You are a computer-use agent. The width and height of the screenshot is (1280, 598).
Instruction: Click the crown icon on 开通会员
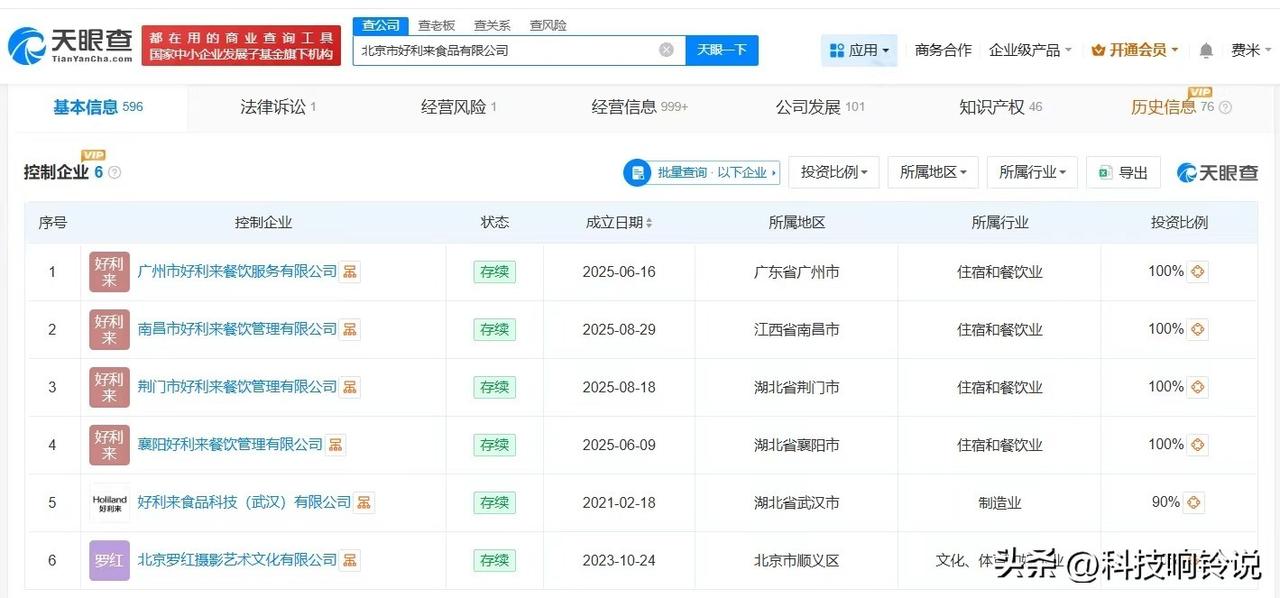pyautogui.click(x=1097, y=48)
